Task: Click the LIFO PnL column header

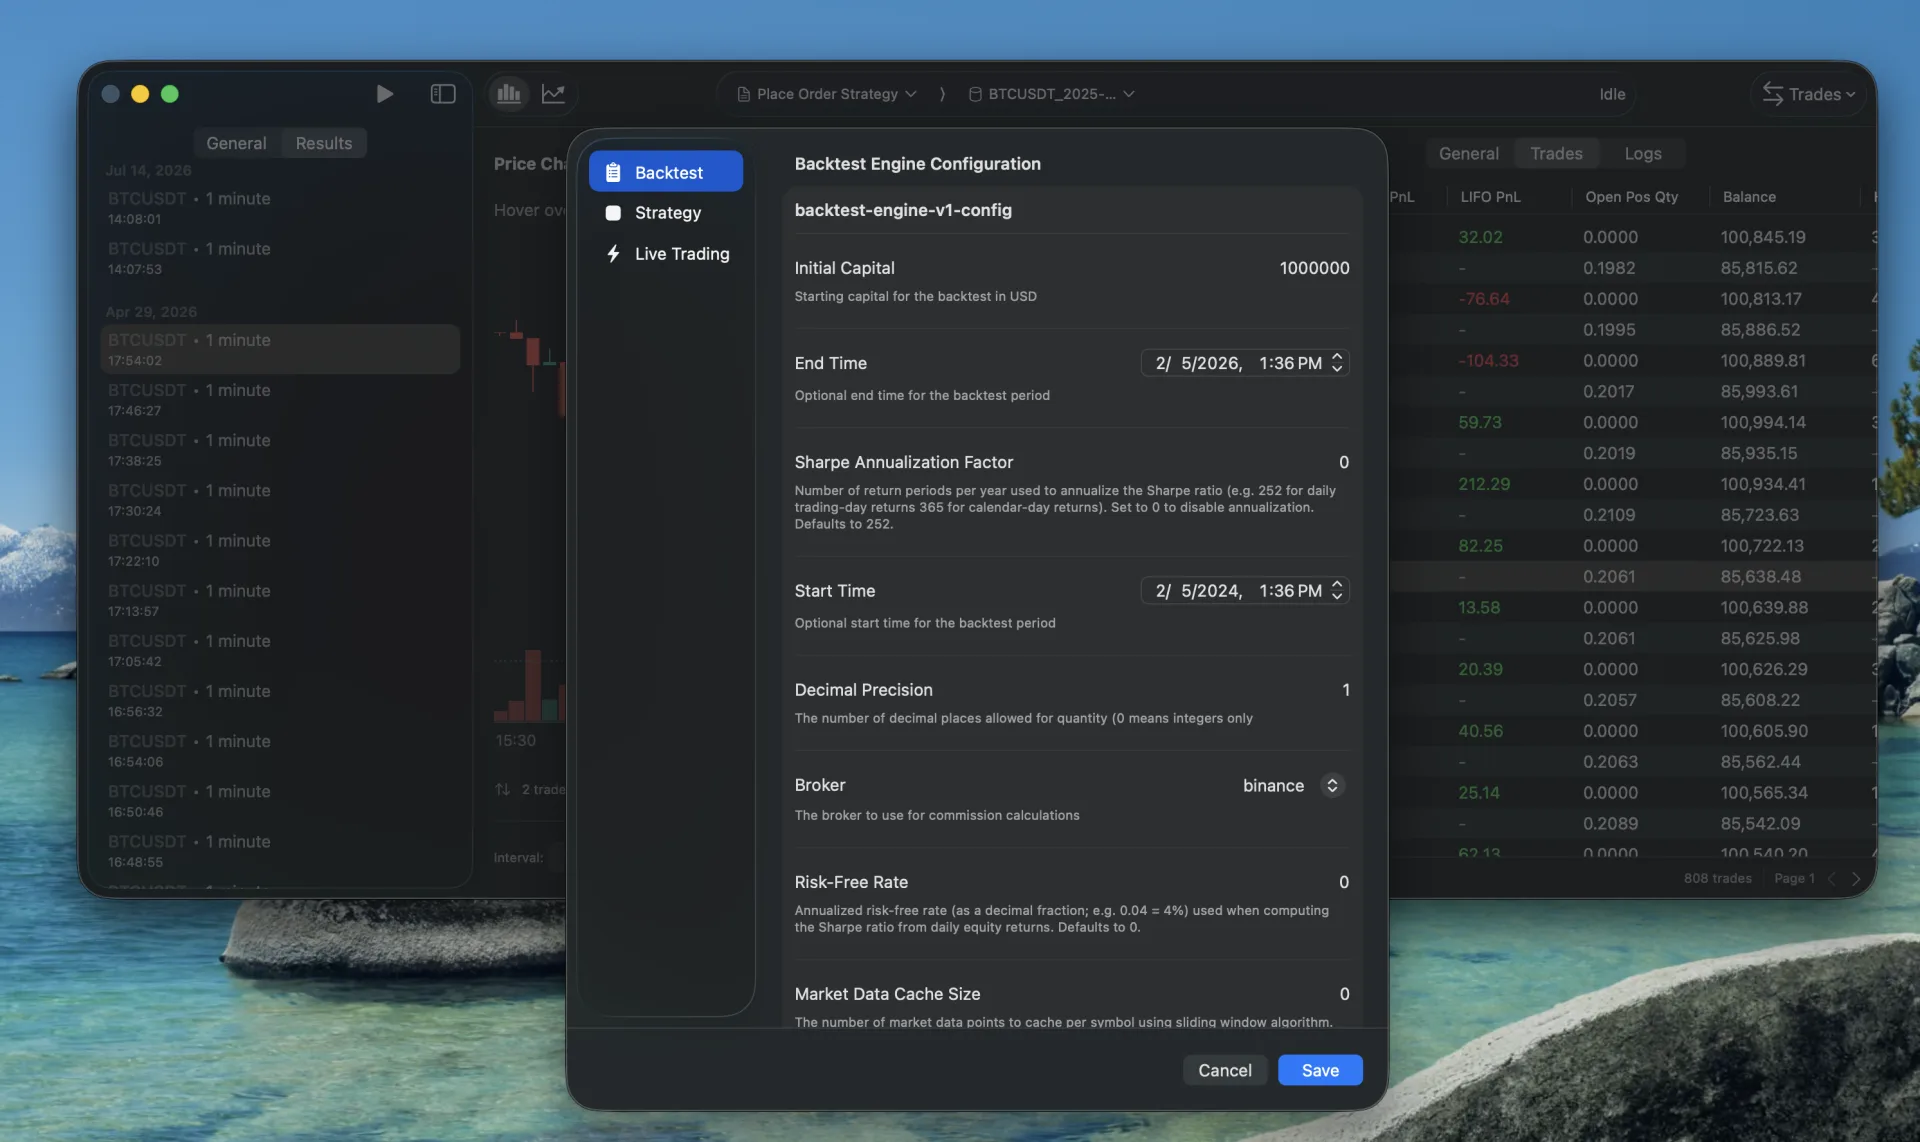Action: 1490,197
